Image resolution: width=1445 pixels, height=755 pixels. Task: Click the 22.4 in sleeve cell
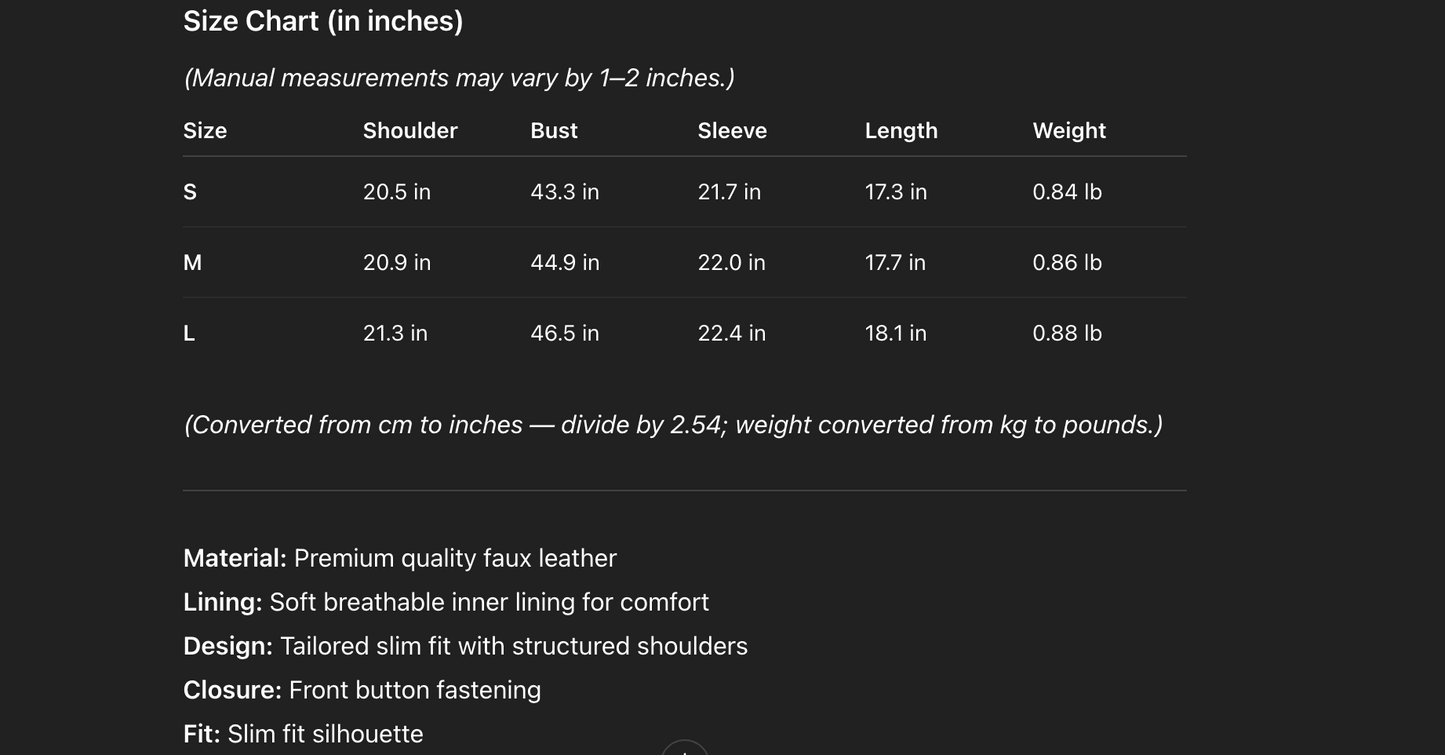(x=732, y=334)
